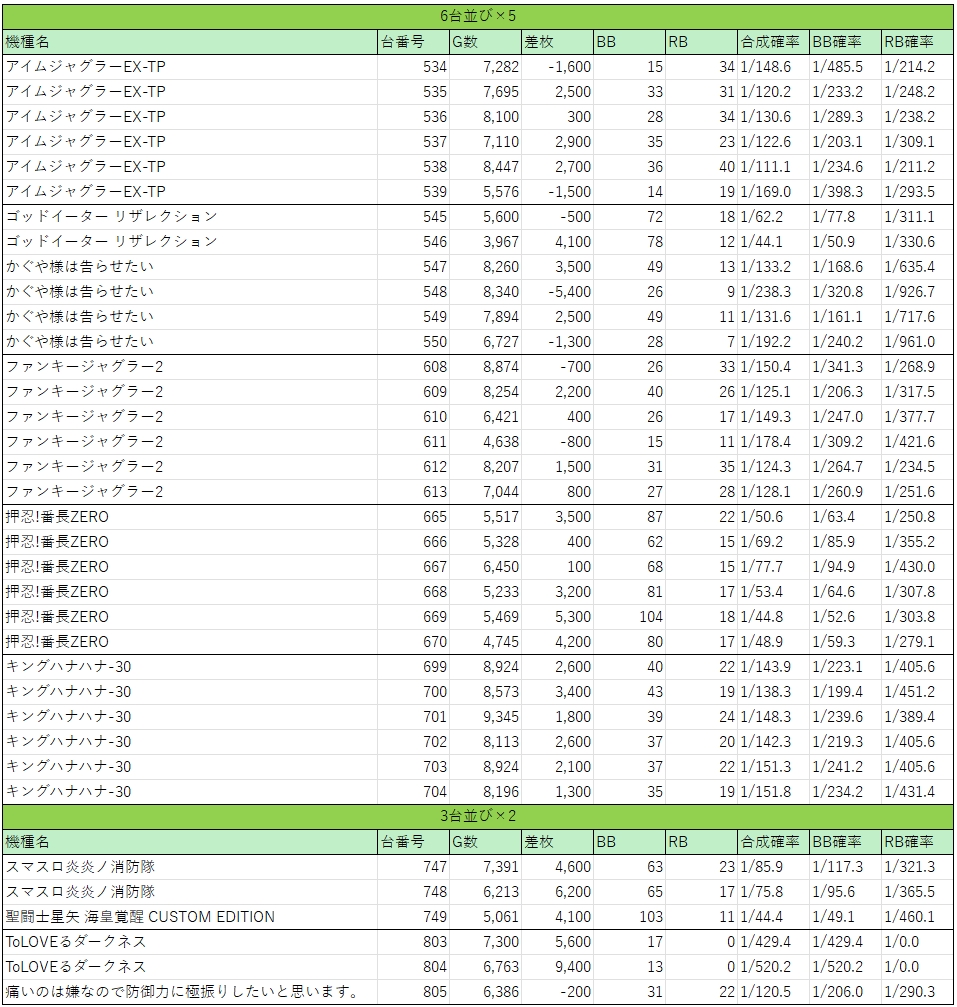Select BB probability 1/206.0
Screen dimensions: 957x1007
(x=845, y=993)
